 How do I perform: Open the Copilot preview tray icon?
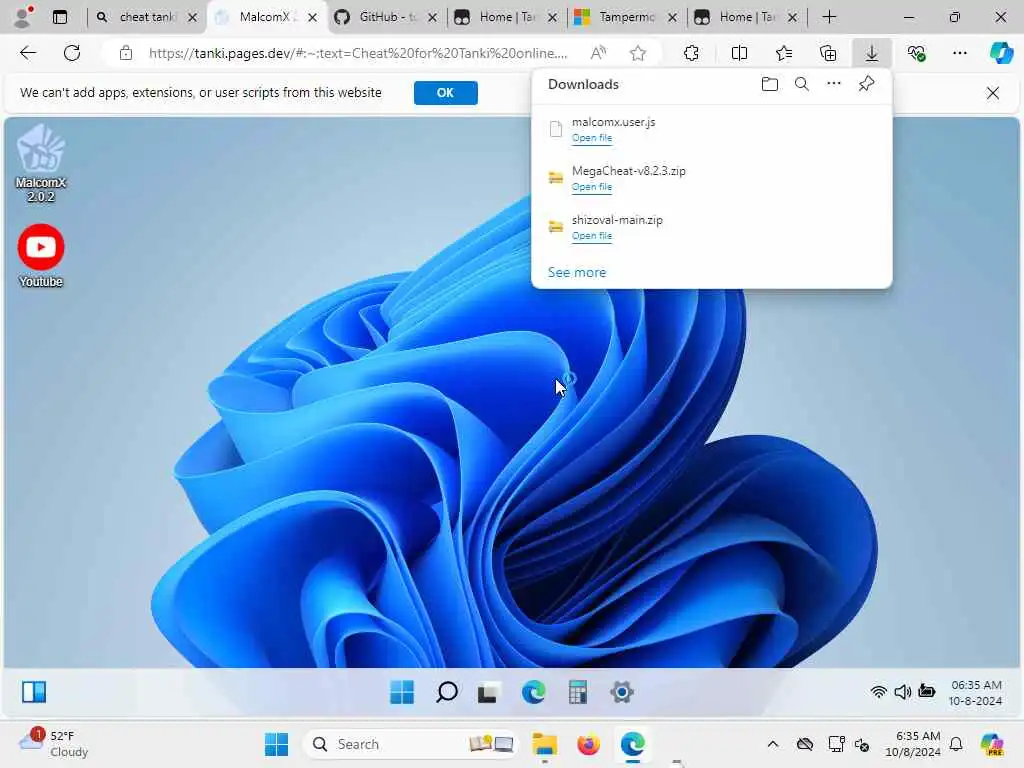tap(992, 744)
